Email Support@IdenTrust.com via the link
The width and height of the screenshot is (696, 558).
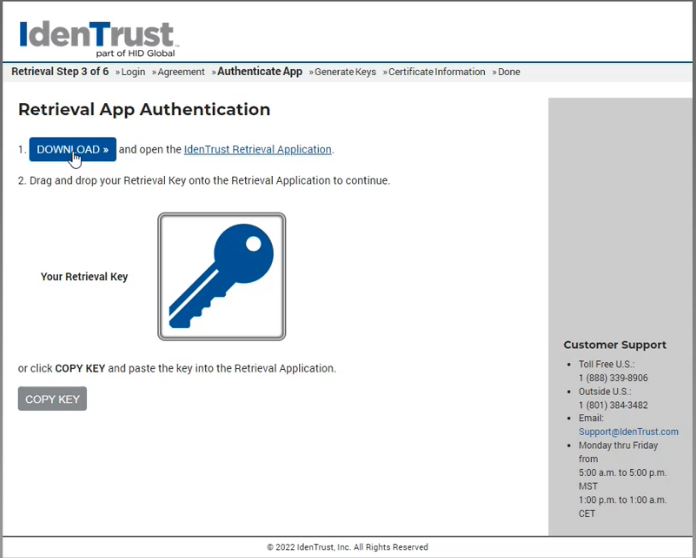(628, 432)
